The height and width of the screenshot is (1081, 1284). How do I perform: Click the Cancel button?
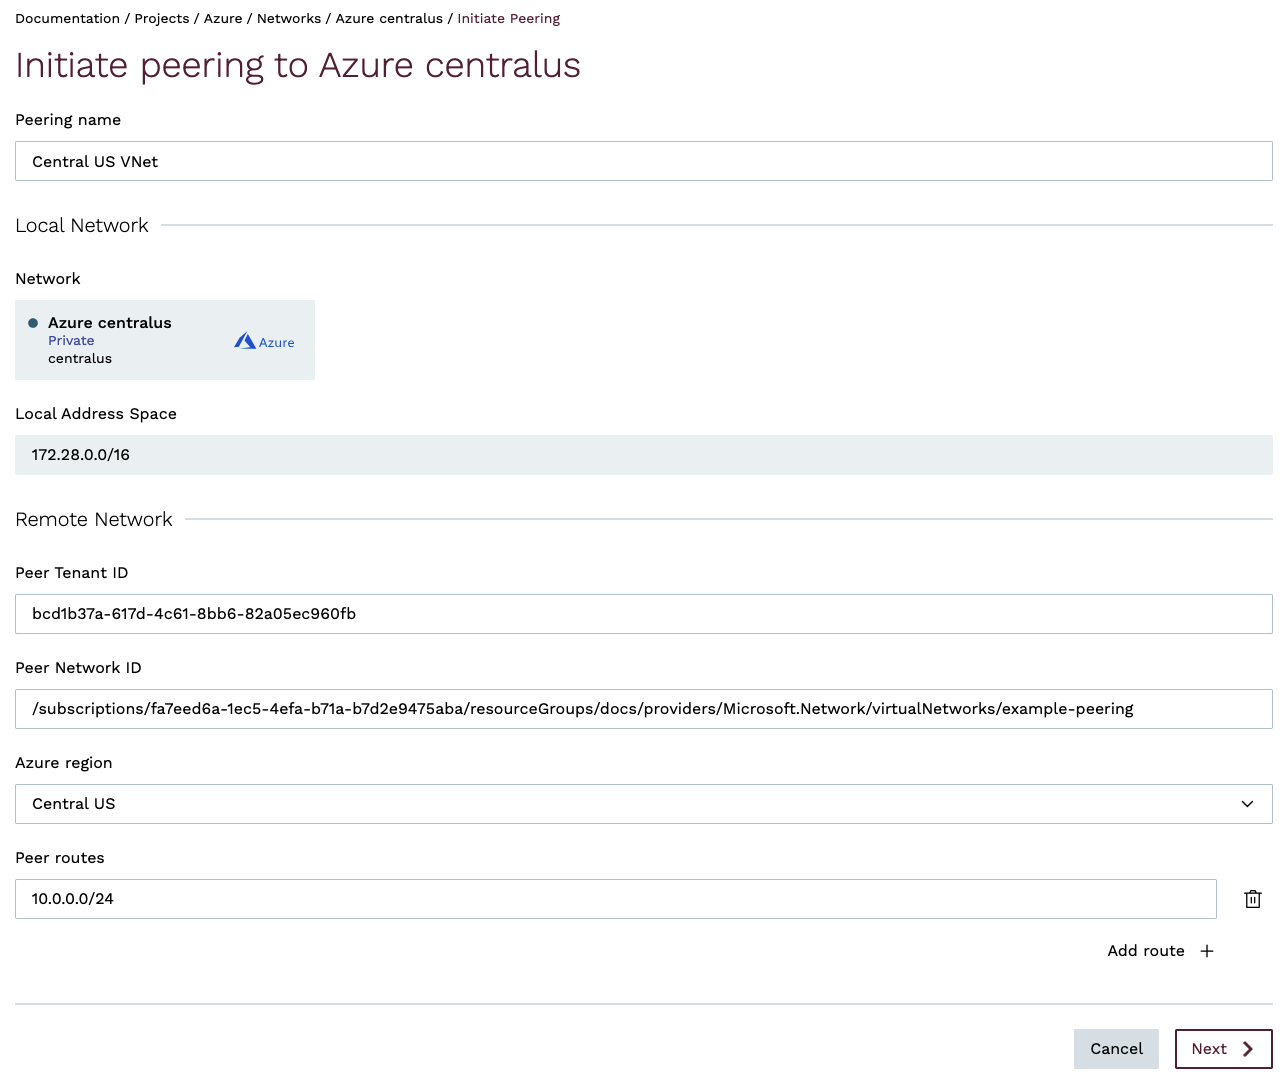click(1116, 1049)
